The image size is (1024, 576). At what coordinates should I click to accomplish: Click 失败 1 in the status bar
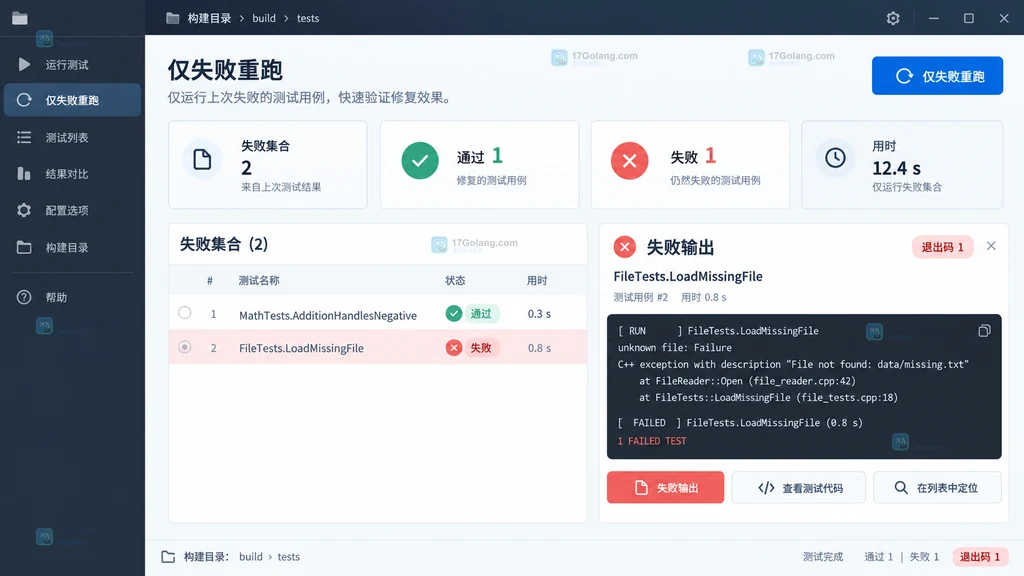tap(924, 556)
